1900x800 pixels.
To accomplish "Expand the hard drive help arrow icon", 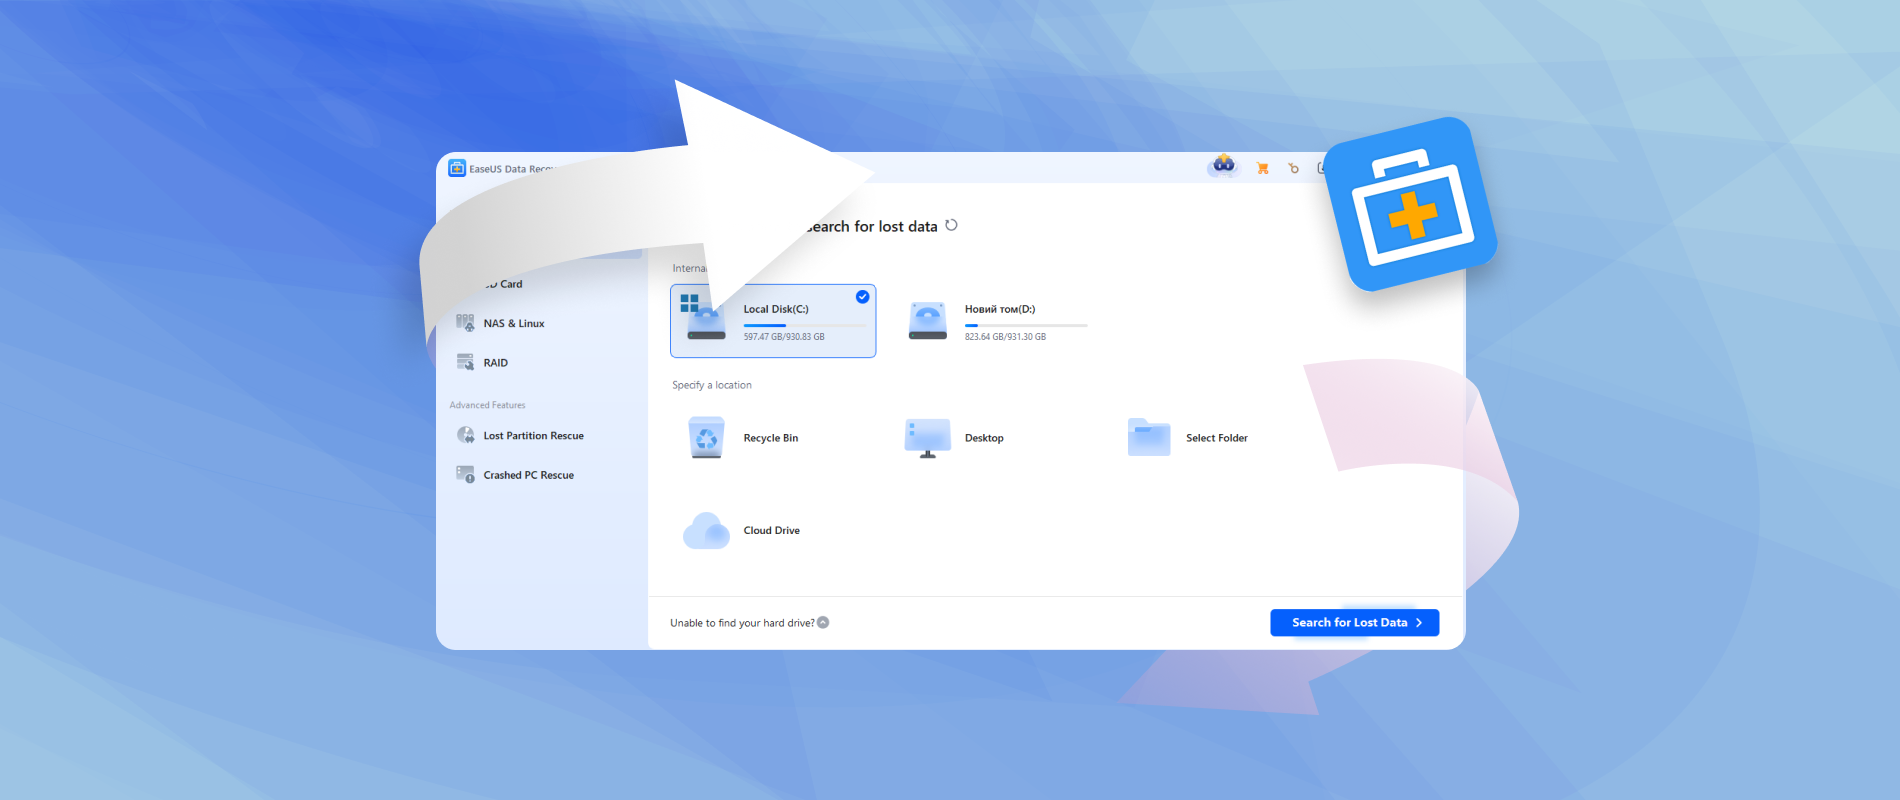I will [x=823, y=622].
